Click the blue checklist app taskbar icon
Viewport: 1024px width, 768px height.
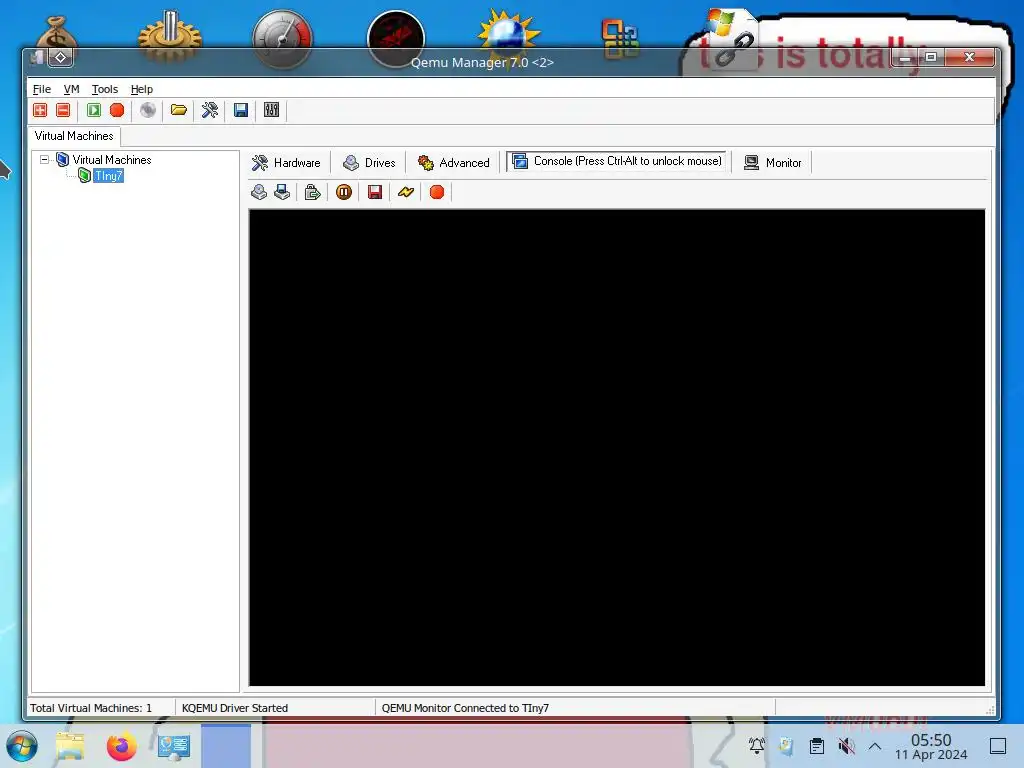click(174, 746)
